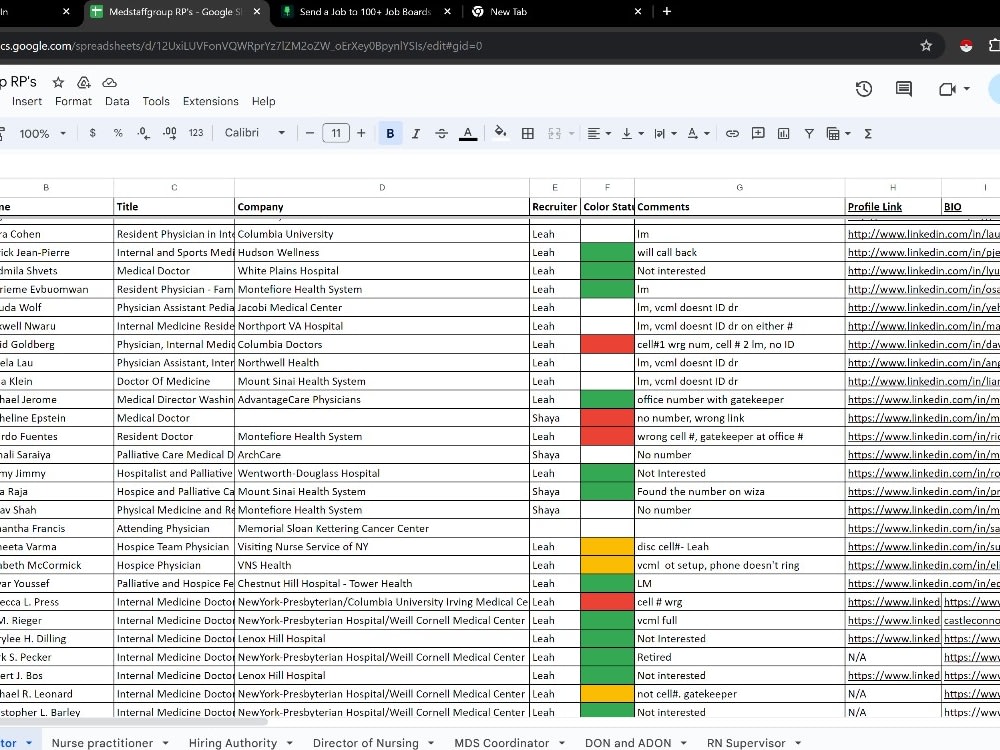Open Nurse practitioner sheet tab menu arrow
Screen dimensions: 1000x750
(165, 743)
